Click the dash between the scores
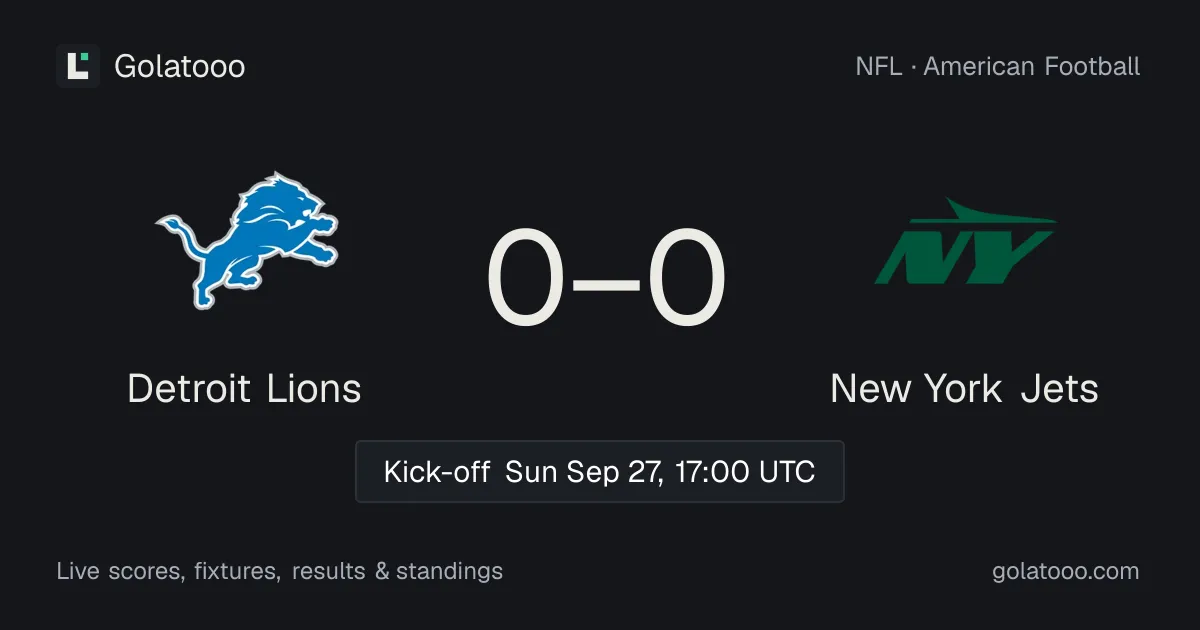This screenshot has width=1200, height=630. (606, 283)
